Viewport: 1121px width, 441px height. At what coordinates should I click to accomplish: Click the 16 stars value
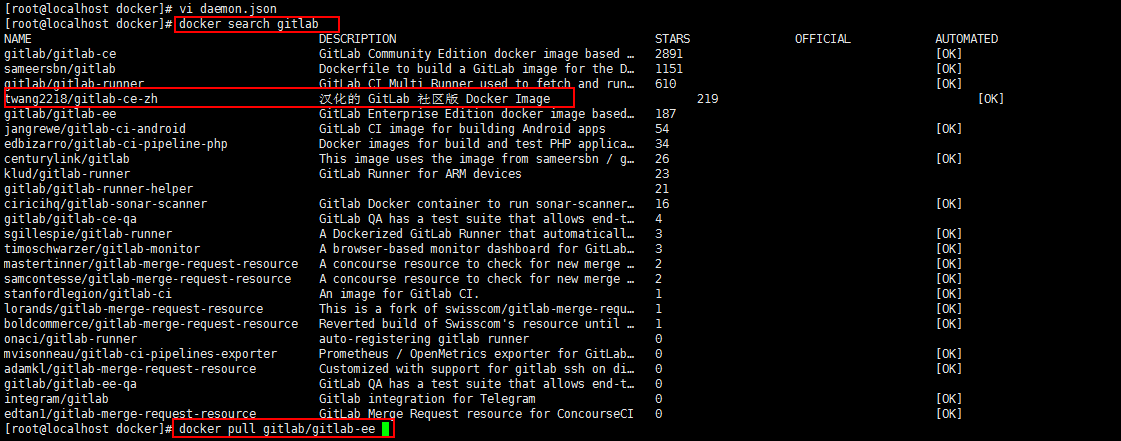[661, 204]
